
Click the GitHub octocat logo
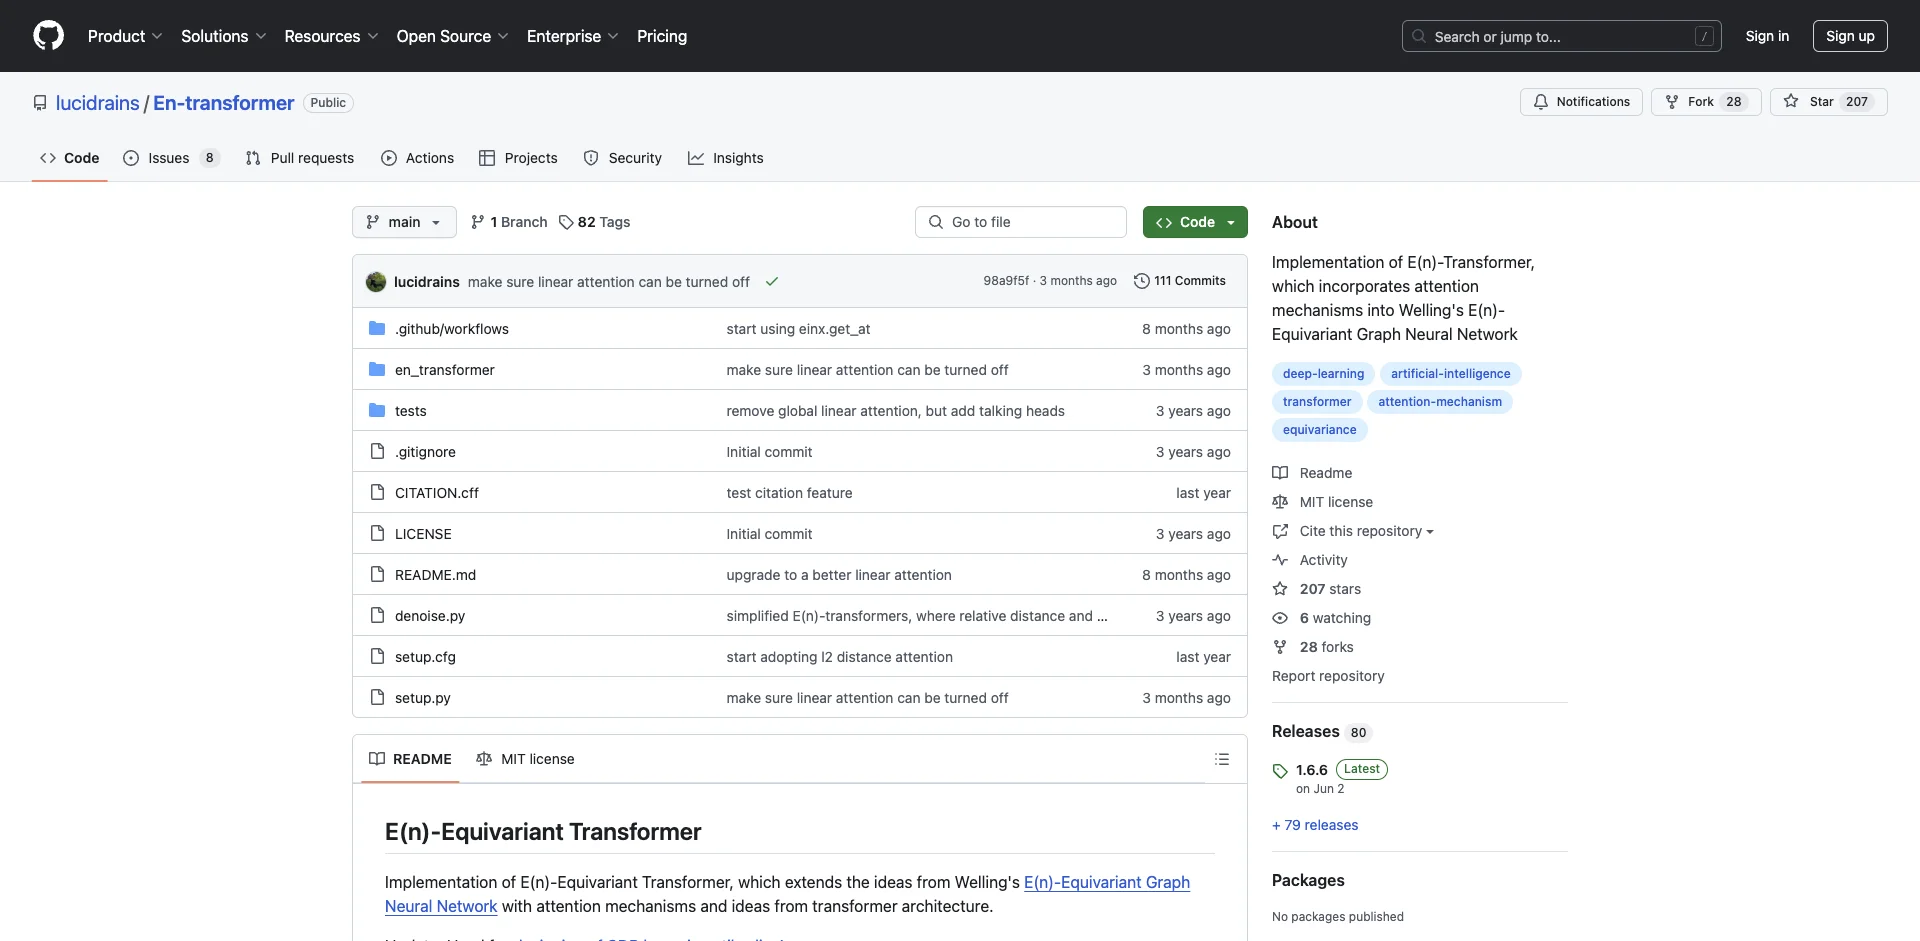click(x=48, y=36)
